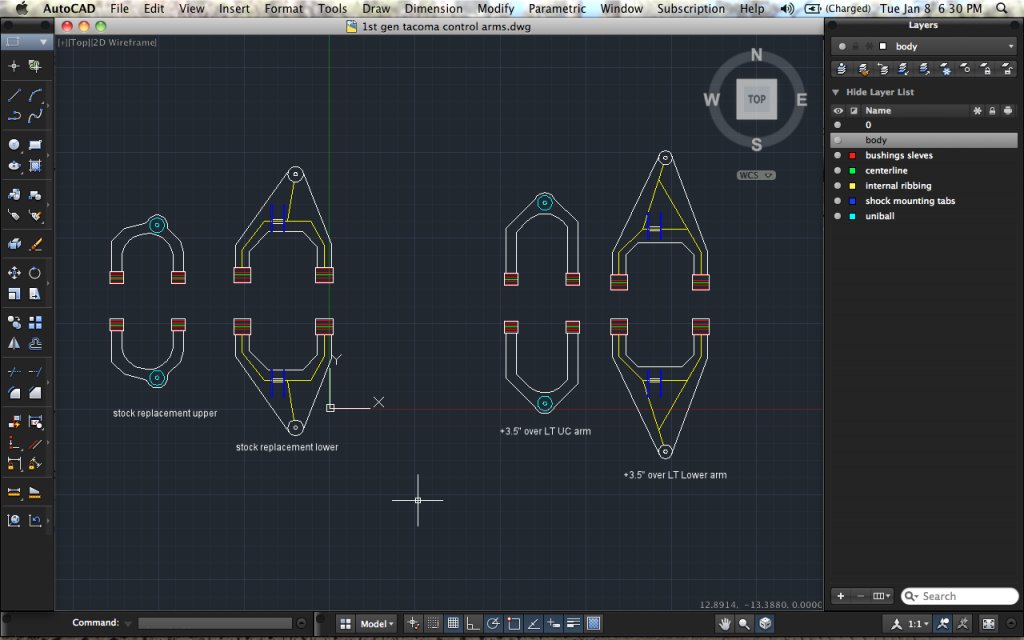Select the Spline tool
Viewport: 1024px width, 640px height.
pos(35,116)
